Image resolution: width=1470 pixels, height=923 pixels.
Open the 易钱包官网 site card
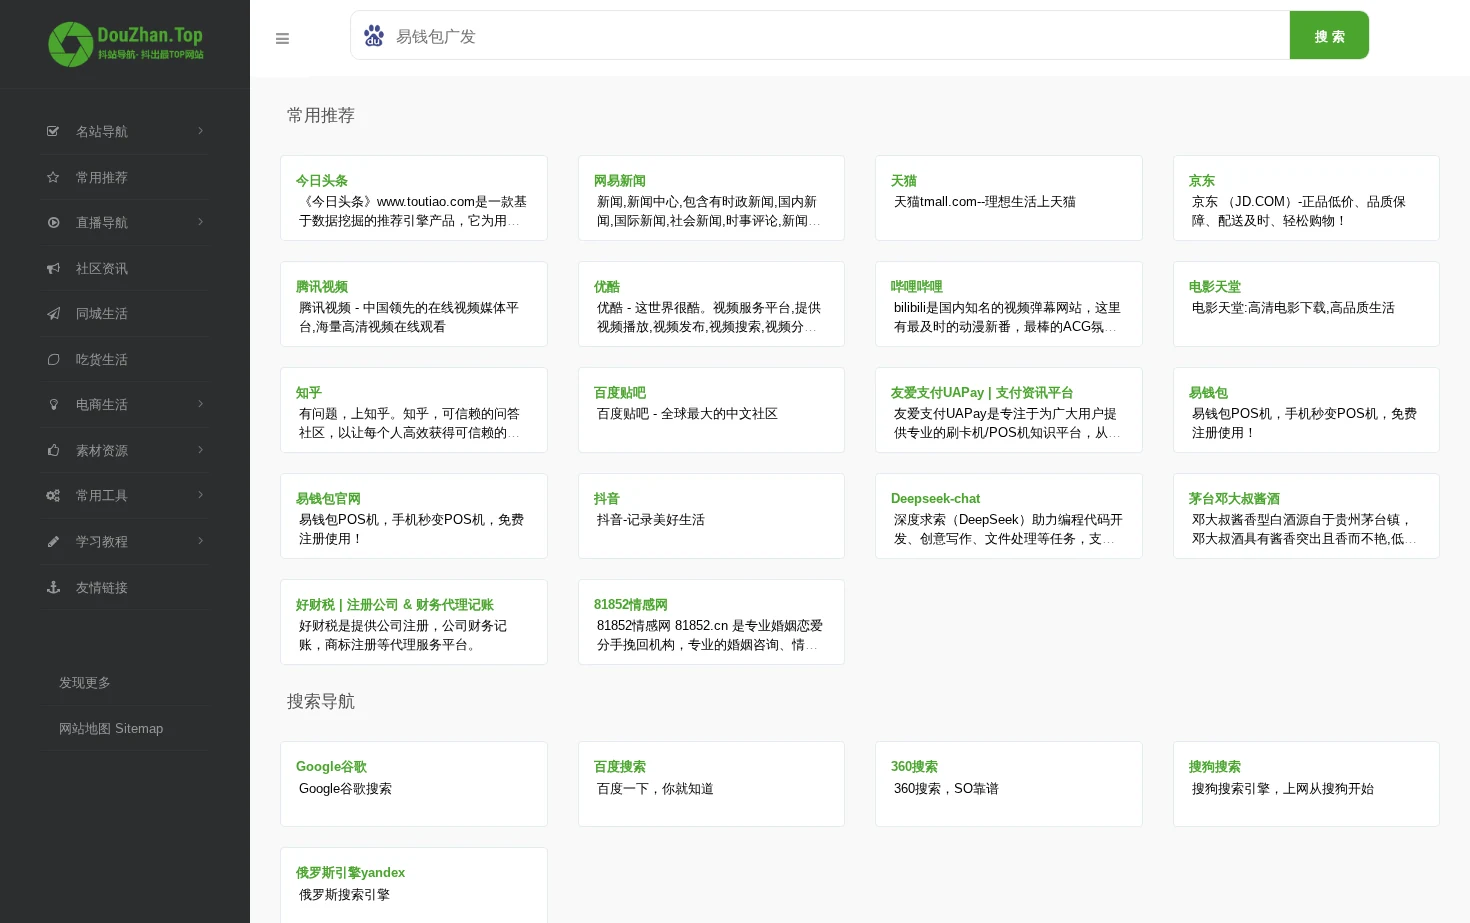[x=414, y=516]
